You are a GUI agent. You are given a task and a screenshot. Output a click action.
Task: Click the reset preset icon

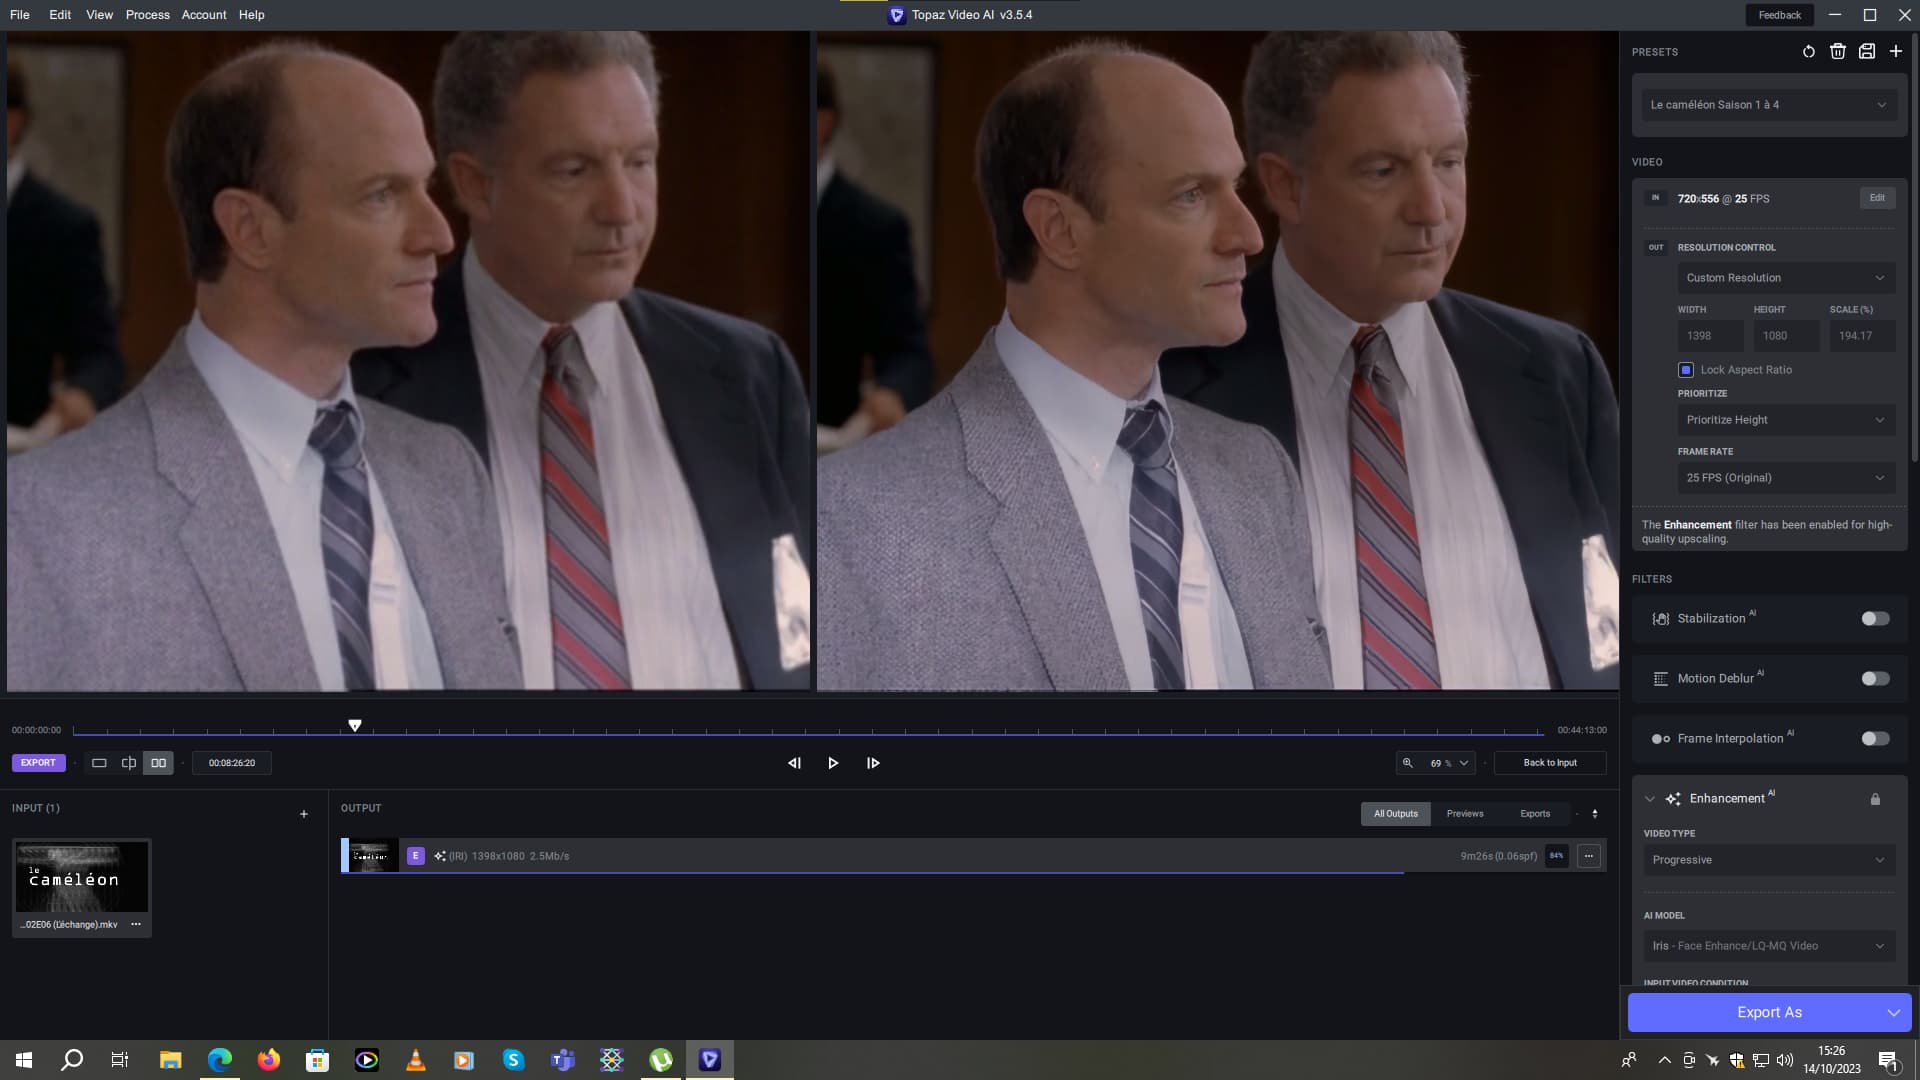[1808, 52]
